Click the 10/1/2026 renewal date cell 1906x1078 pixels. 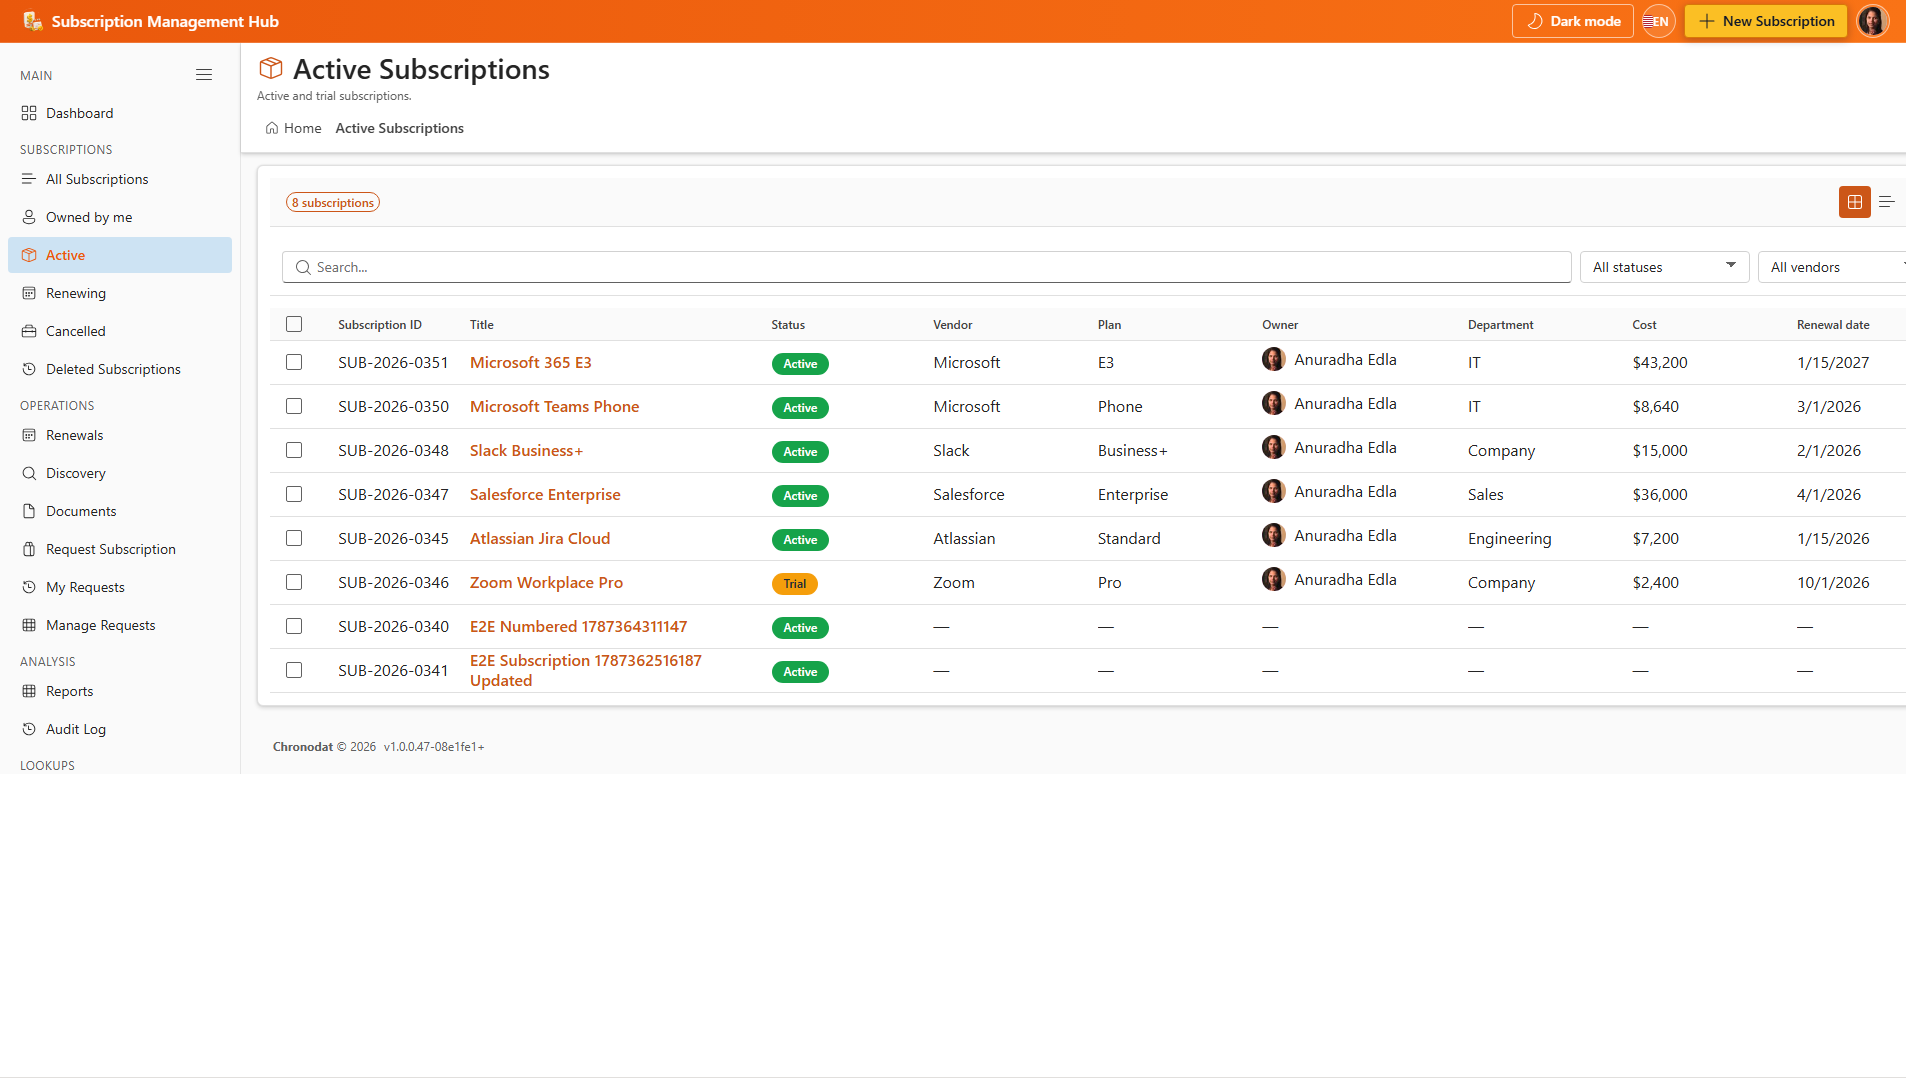pos(1833,582)
